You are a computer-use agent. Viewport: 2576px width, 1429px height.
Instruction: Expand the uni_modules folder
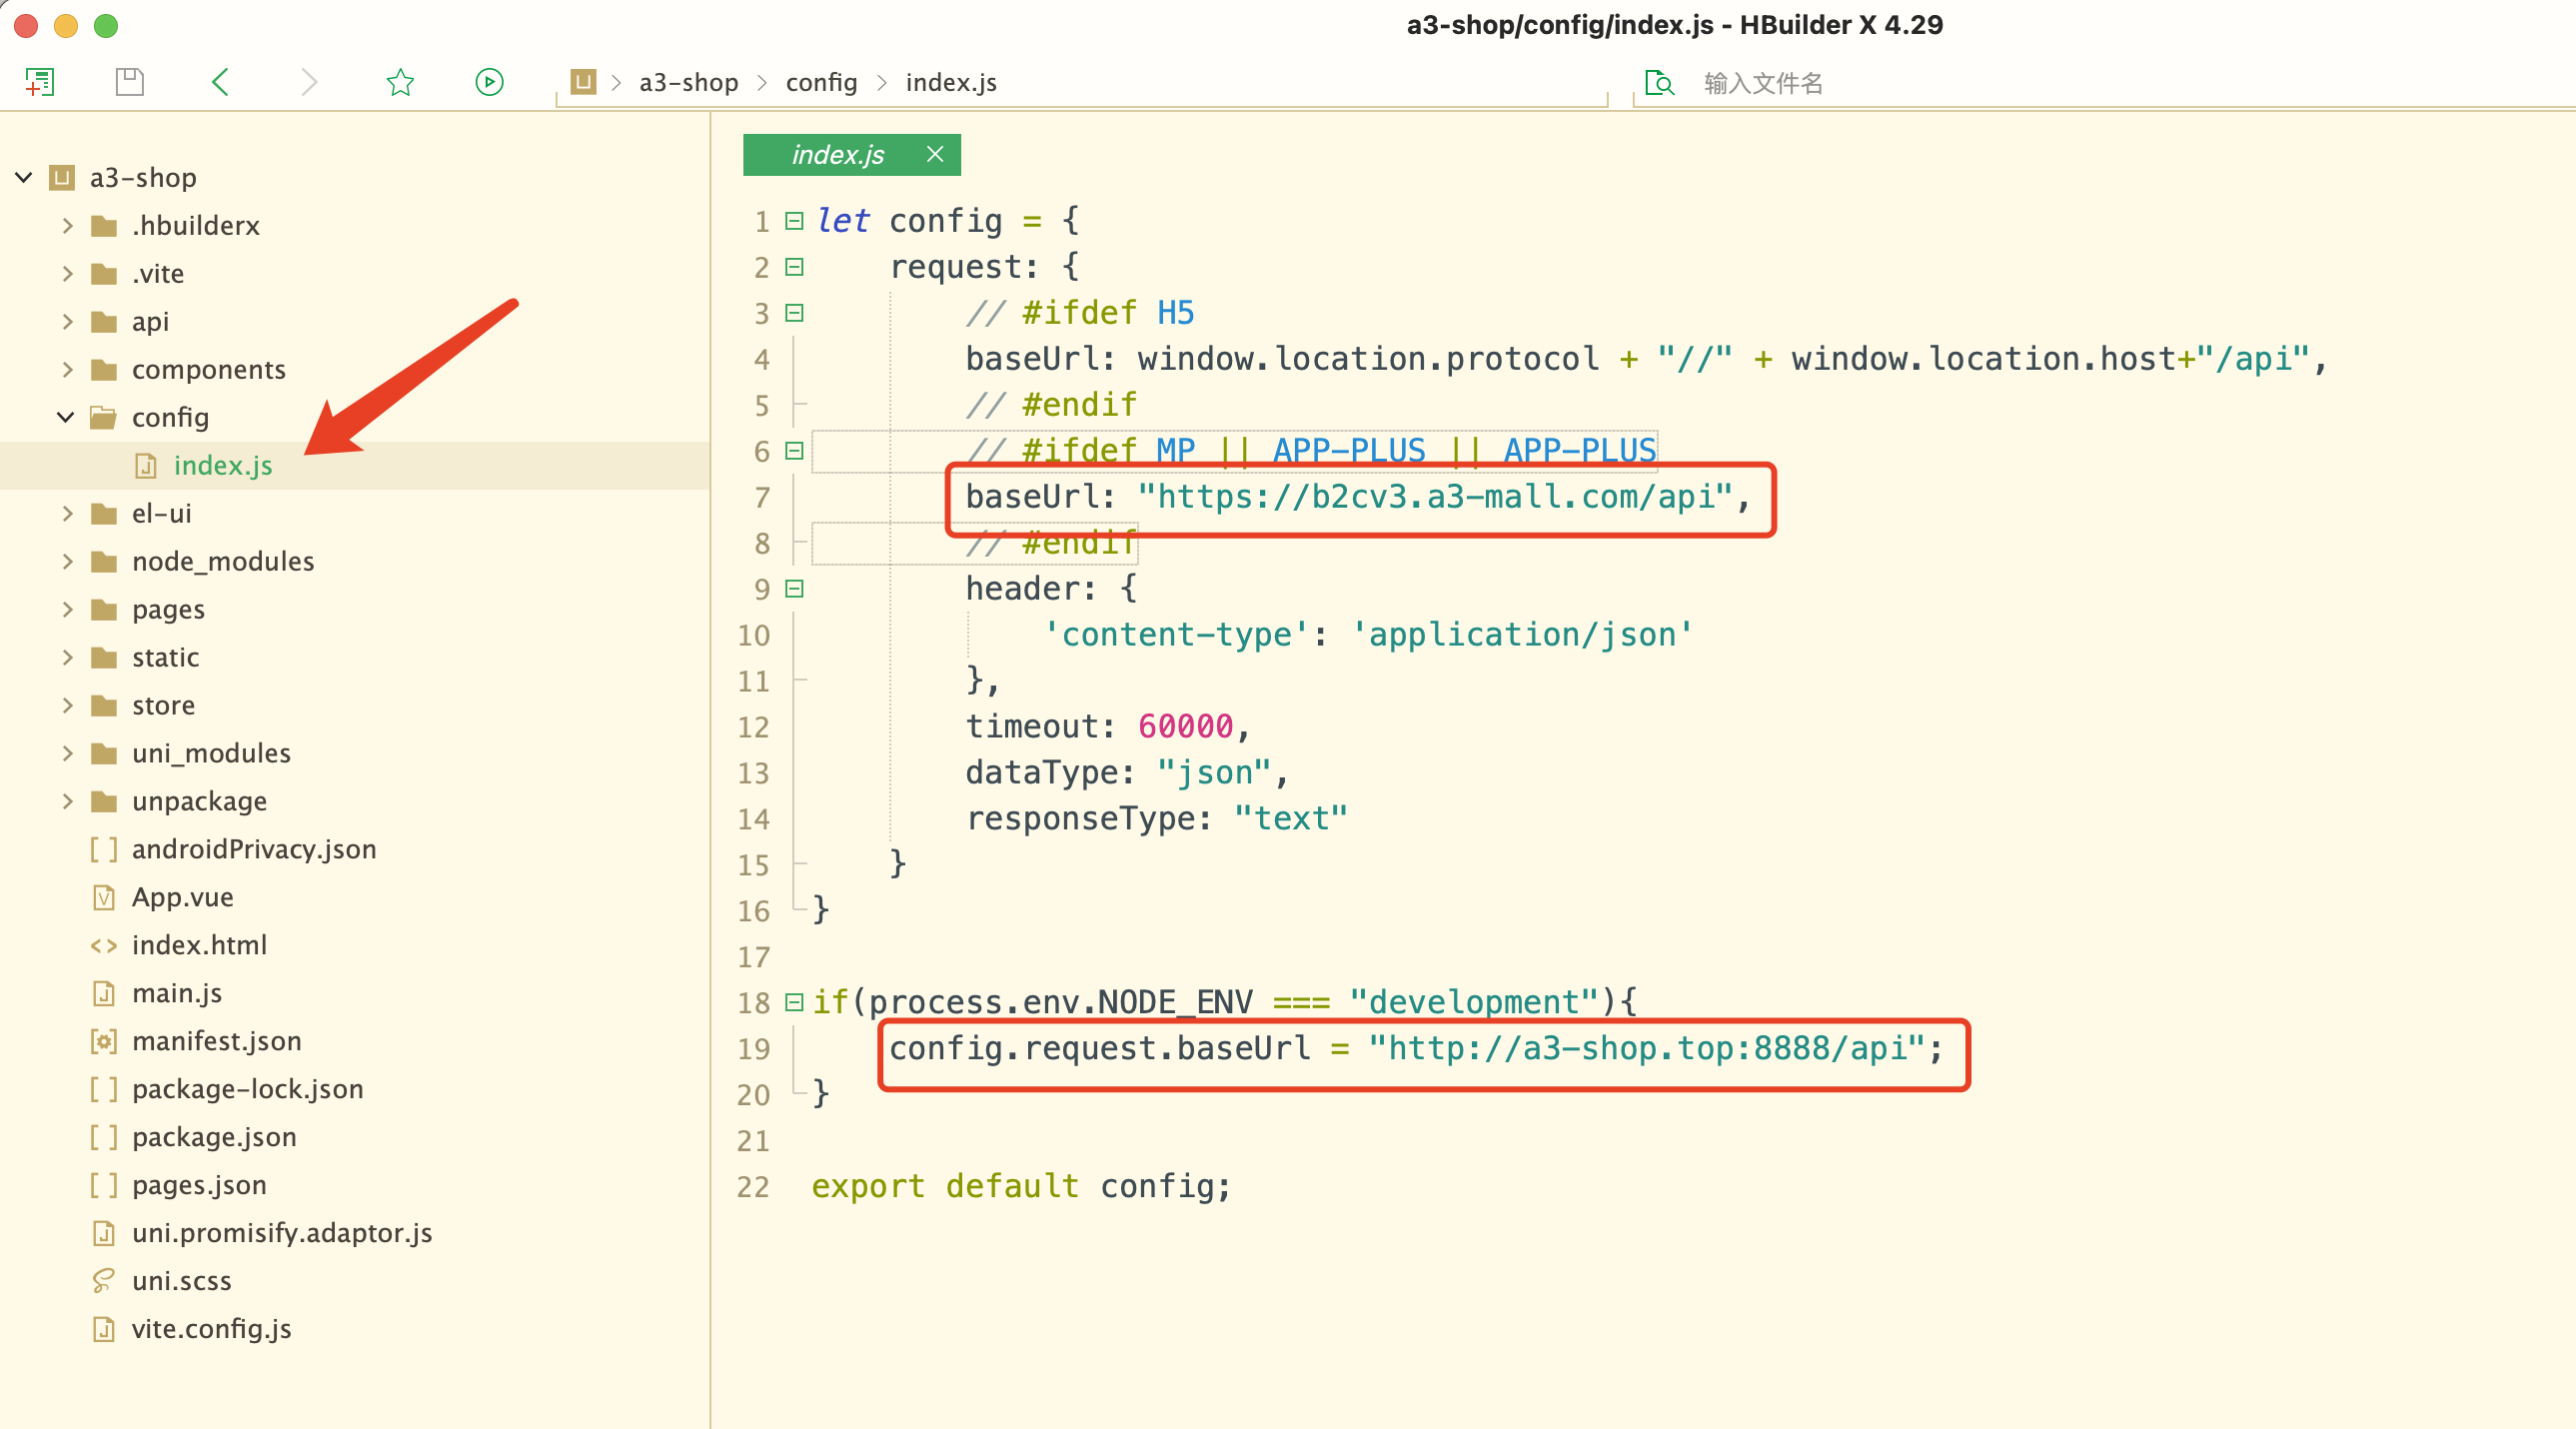[x=67, y=754]
